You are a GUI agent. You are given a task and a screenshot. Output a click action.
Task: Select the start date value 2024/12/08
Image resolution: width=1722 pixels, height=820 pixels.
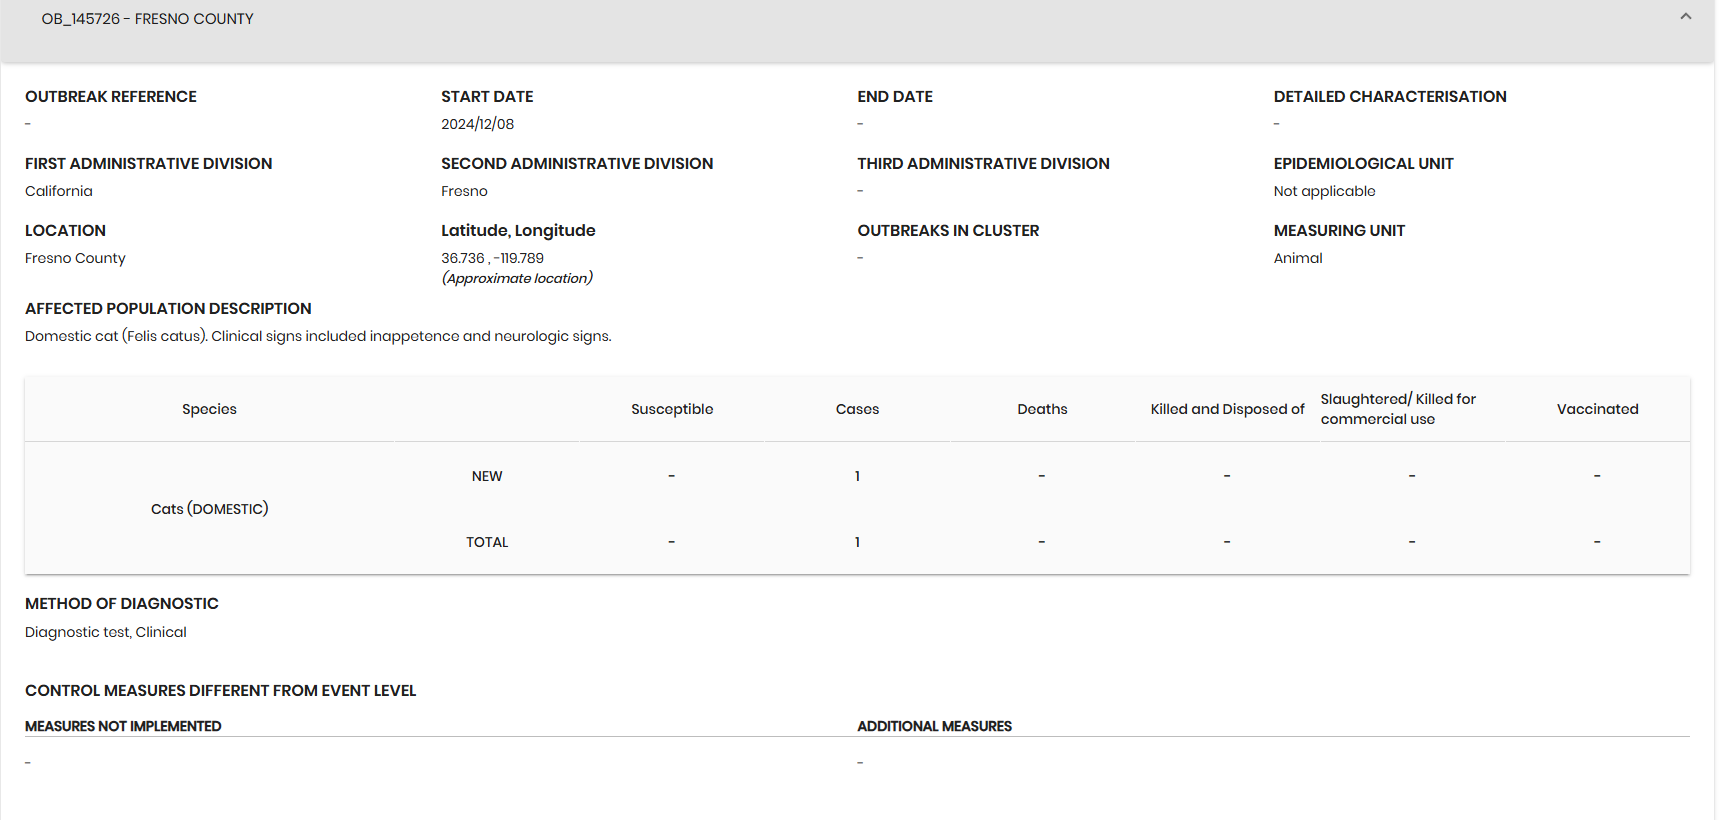[x=477, y=124]
